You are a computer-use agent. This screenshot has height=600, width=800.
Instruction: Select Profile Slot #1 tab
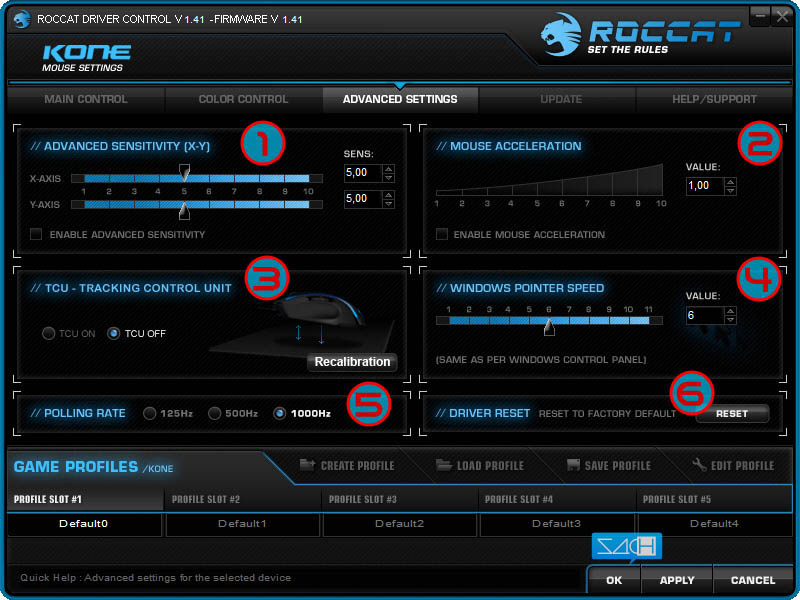[x=85, y=499]
